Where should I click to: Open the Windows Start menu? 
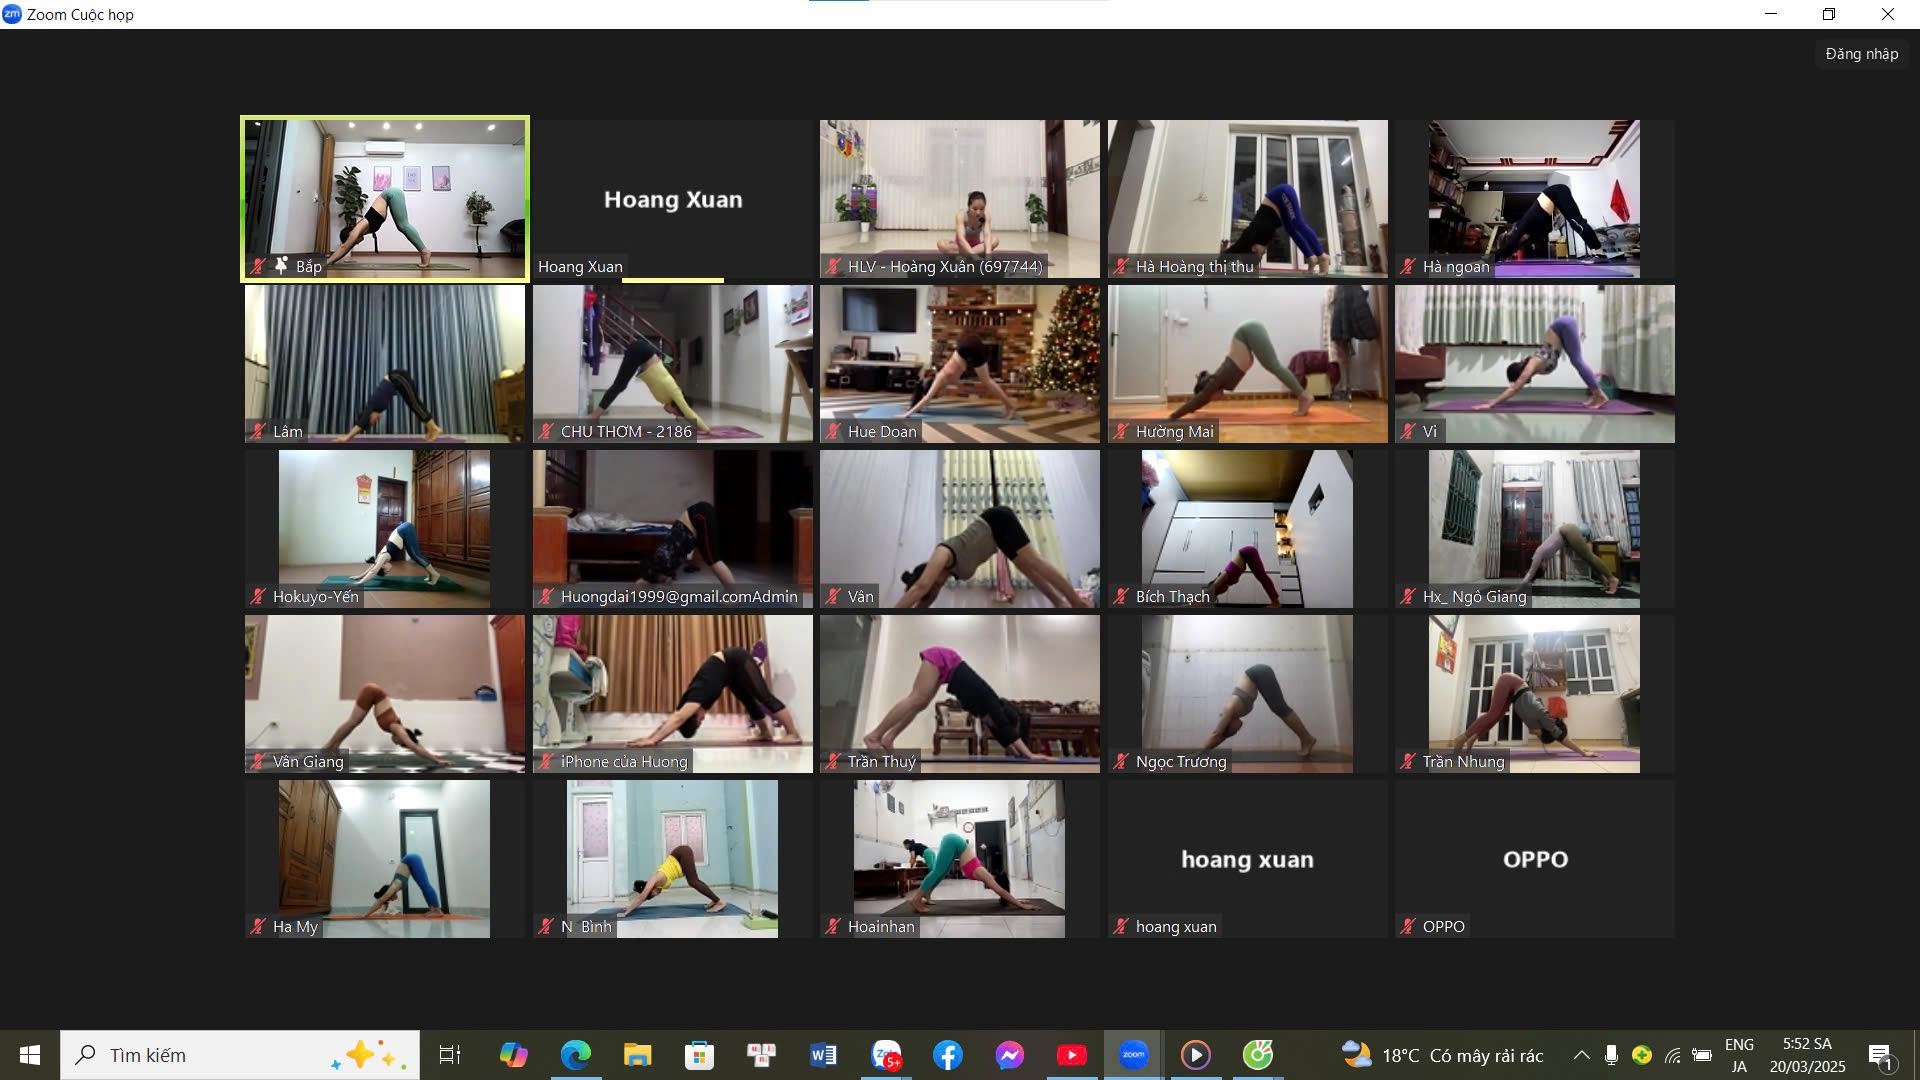[30, 1055]
